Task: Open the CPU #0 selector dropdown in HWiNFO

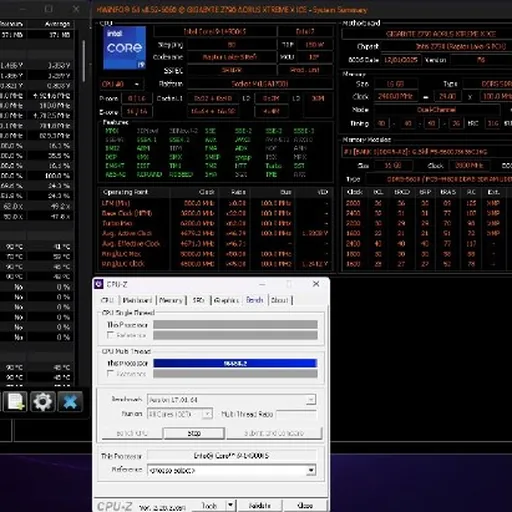Action: click(x=122, y=84)
